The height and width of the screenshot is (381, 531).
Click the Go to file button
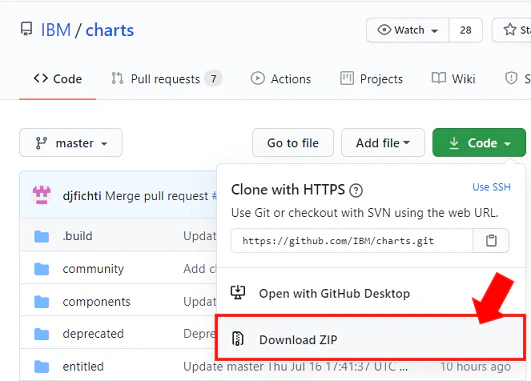[293, 143]
